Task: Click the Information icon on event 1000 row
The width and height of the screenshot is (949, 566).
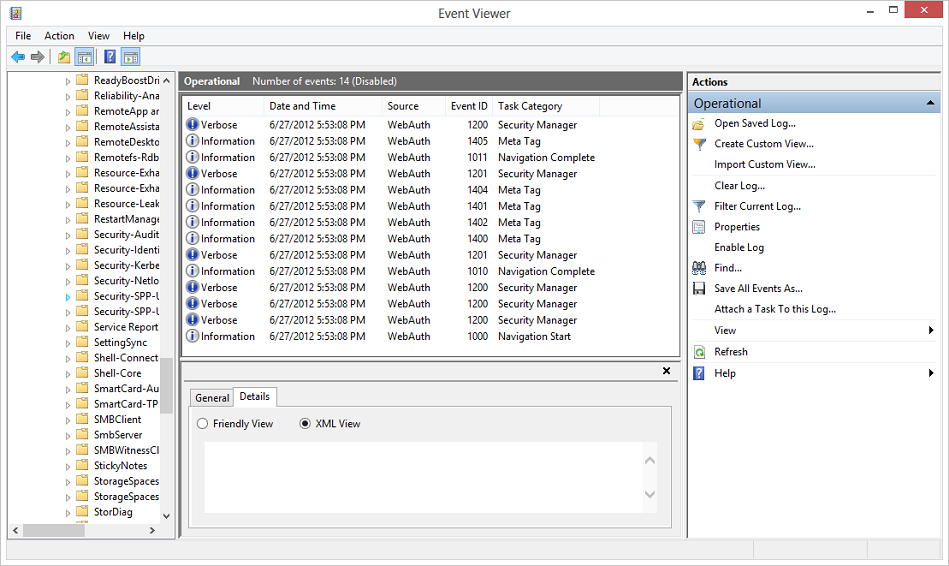Action: [x=192, y=336]
